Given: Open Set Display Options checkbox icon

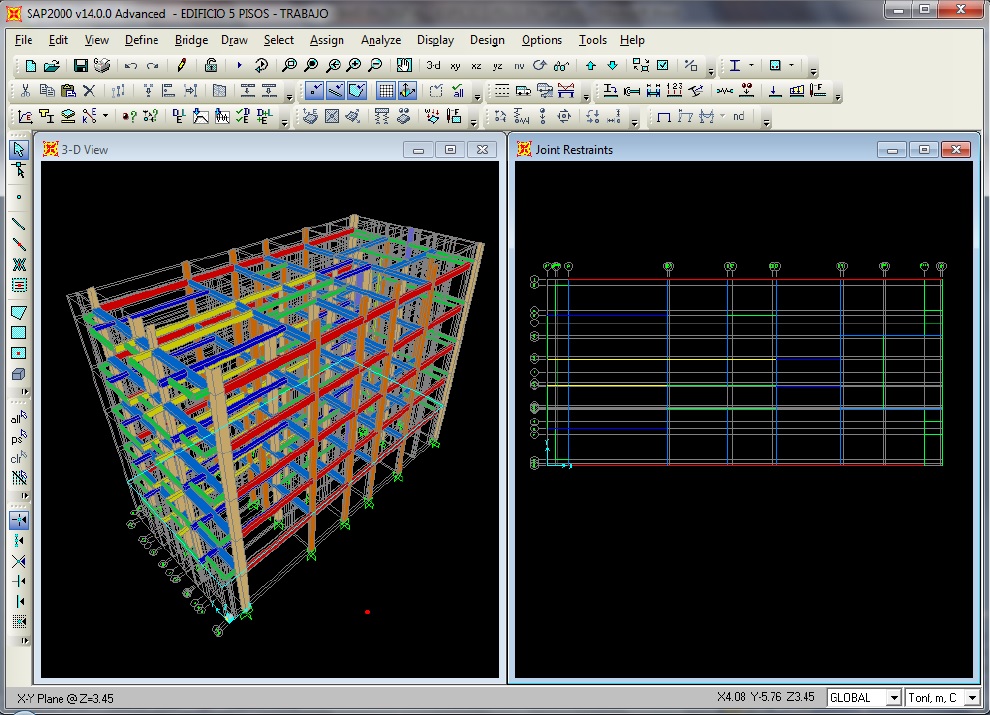Looking at the screenshot, I should [x=662, y=65].
